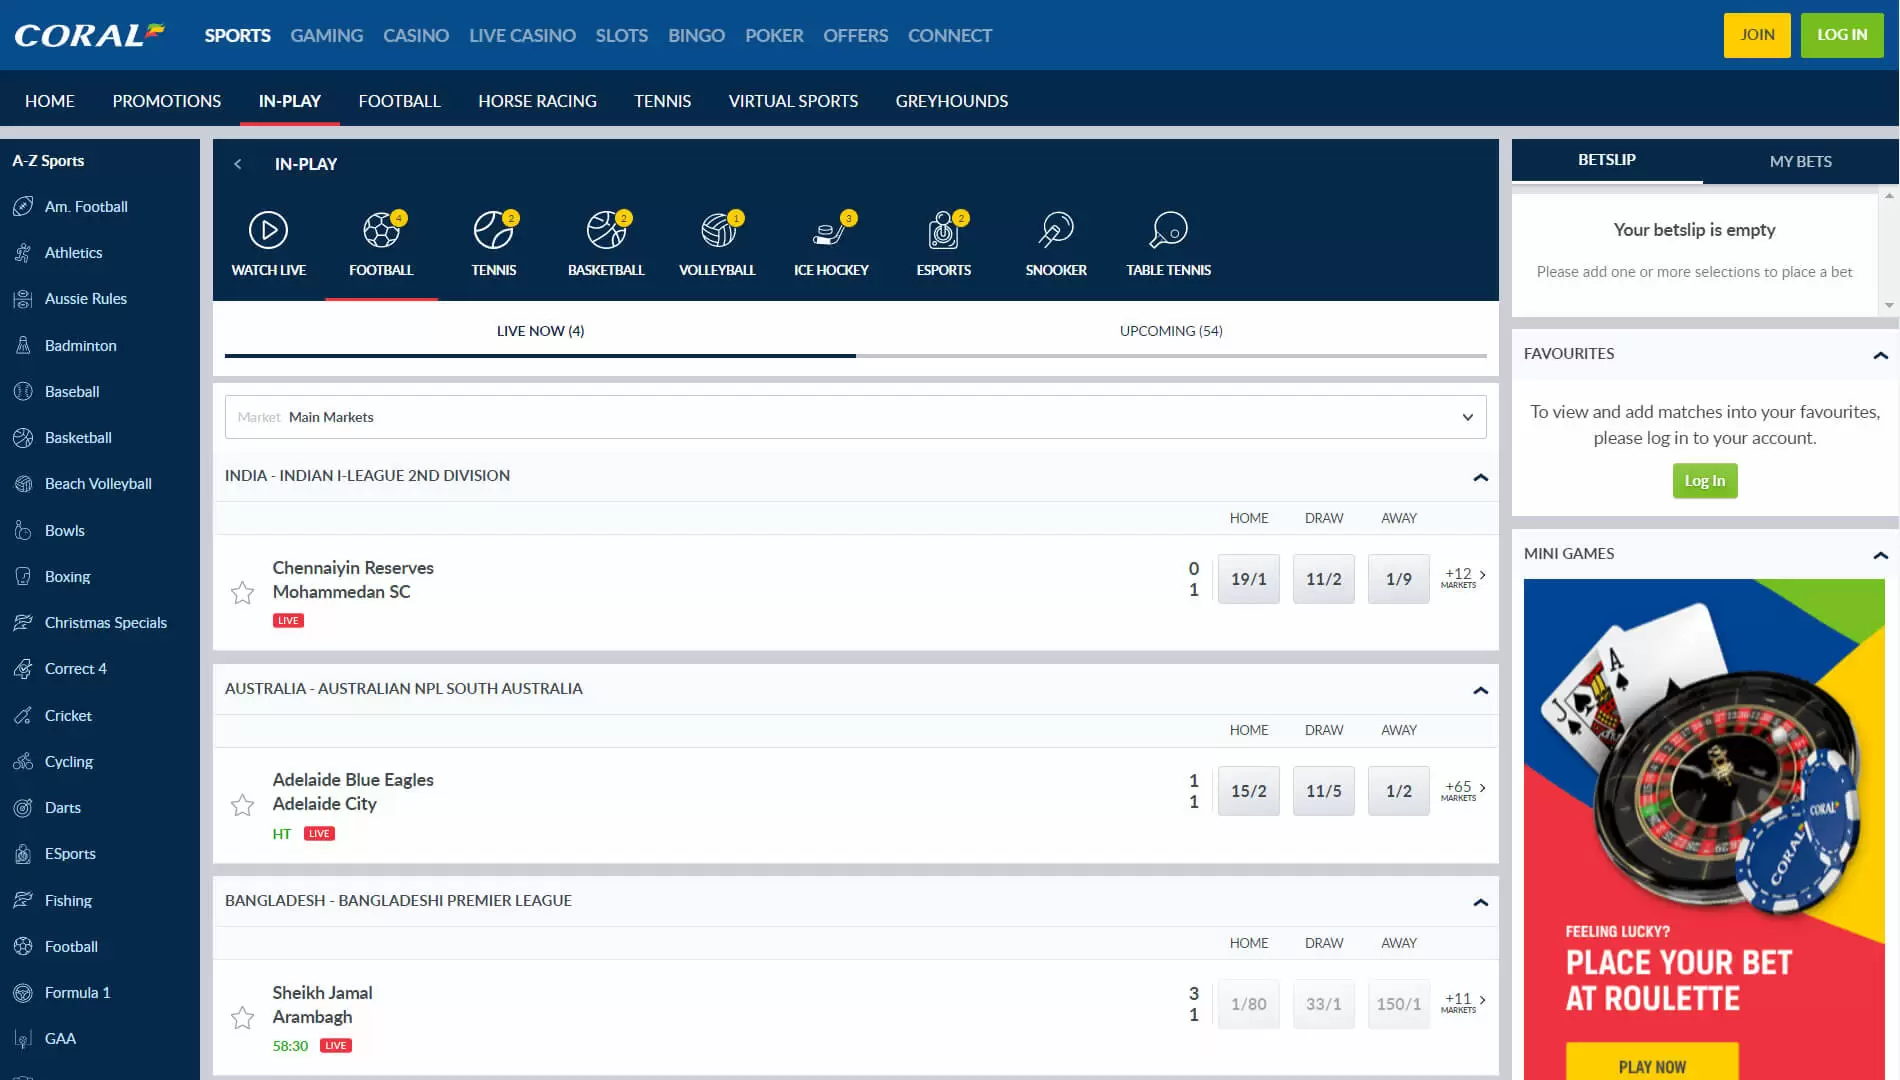Open the My Bets tab

(1800, 161)
